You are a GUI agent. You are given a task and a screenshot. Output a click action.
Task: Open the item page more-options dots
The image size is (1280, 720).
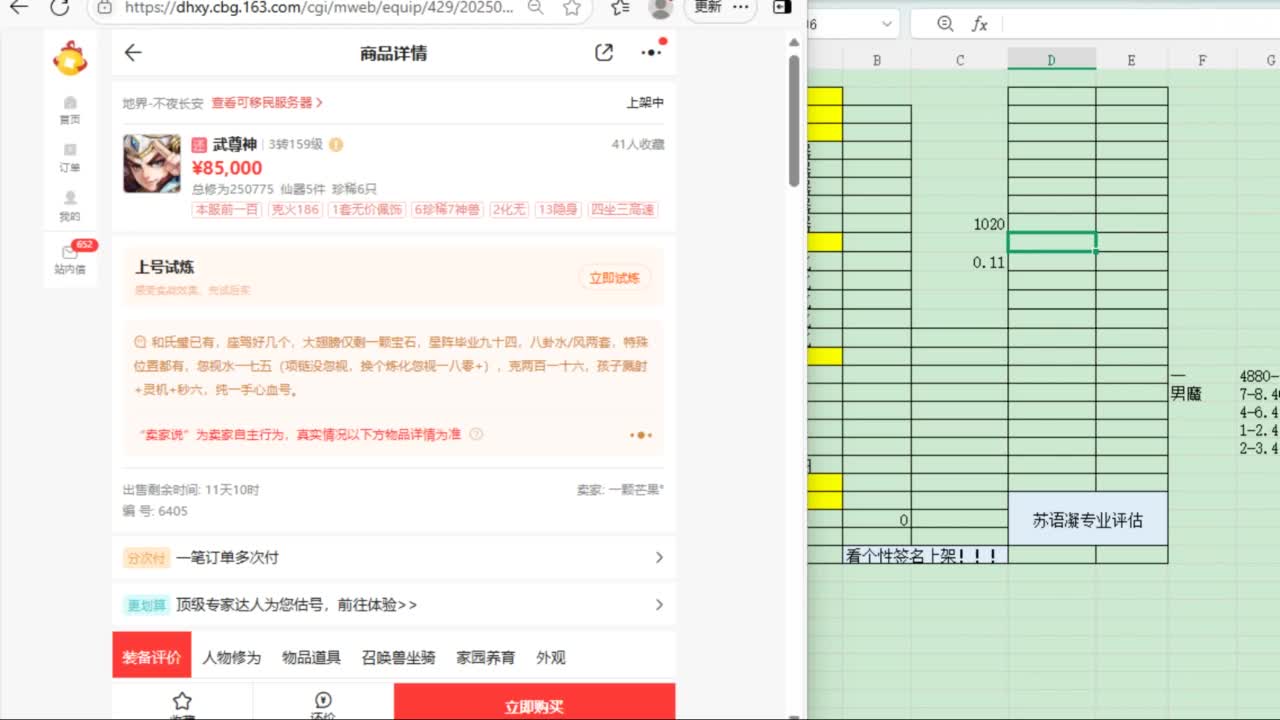coord(651,53)
